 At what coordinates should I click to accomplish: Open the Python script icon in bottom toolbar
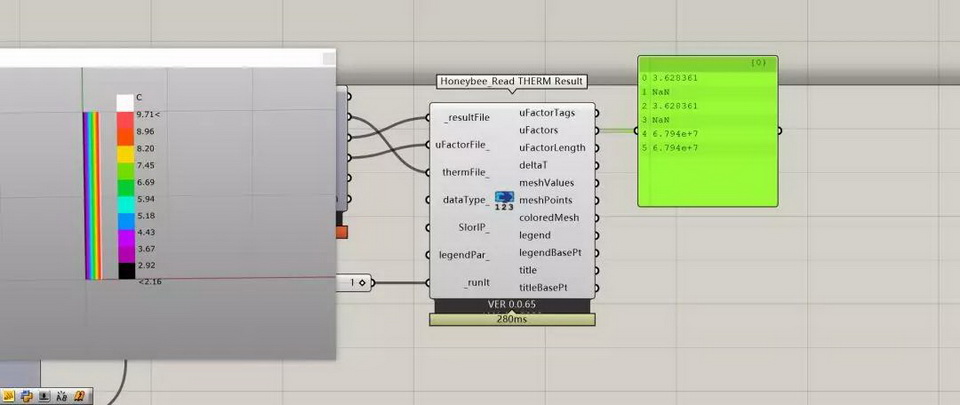pyautogui.click(x=26, y=397)
